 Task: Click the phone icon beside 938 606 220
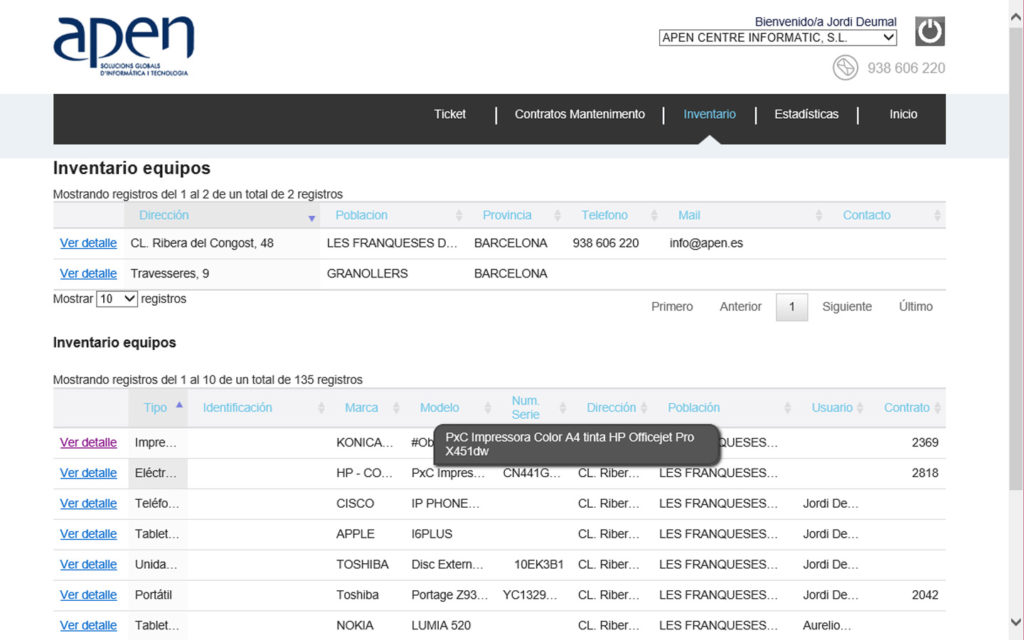pos(846,68)
